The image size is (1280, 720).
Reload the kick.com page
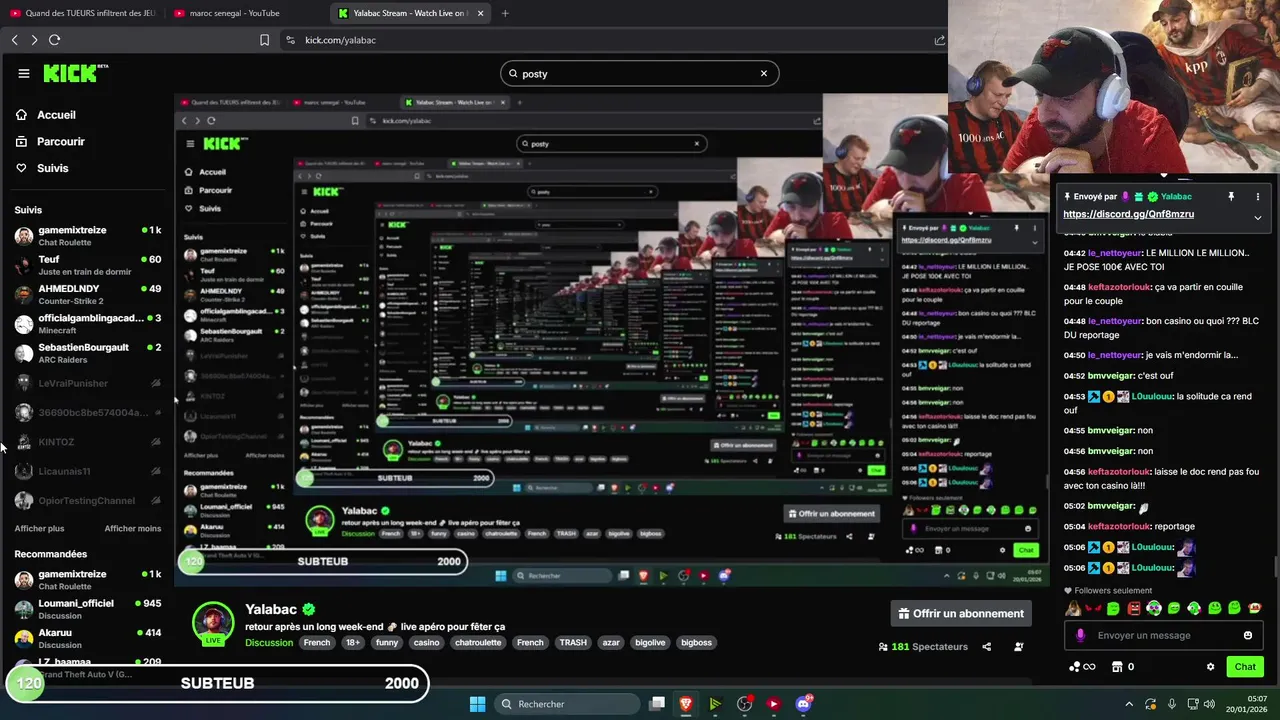click(x=54, y=40)
